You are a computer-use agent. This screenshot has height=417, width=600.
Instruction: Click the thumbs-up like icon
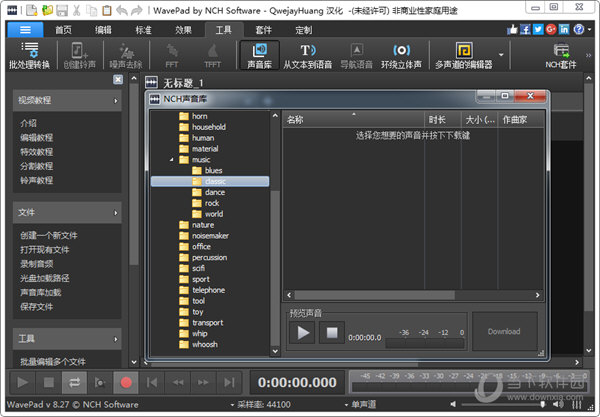coord(512,29)
